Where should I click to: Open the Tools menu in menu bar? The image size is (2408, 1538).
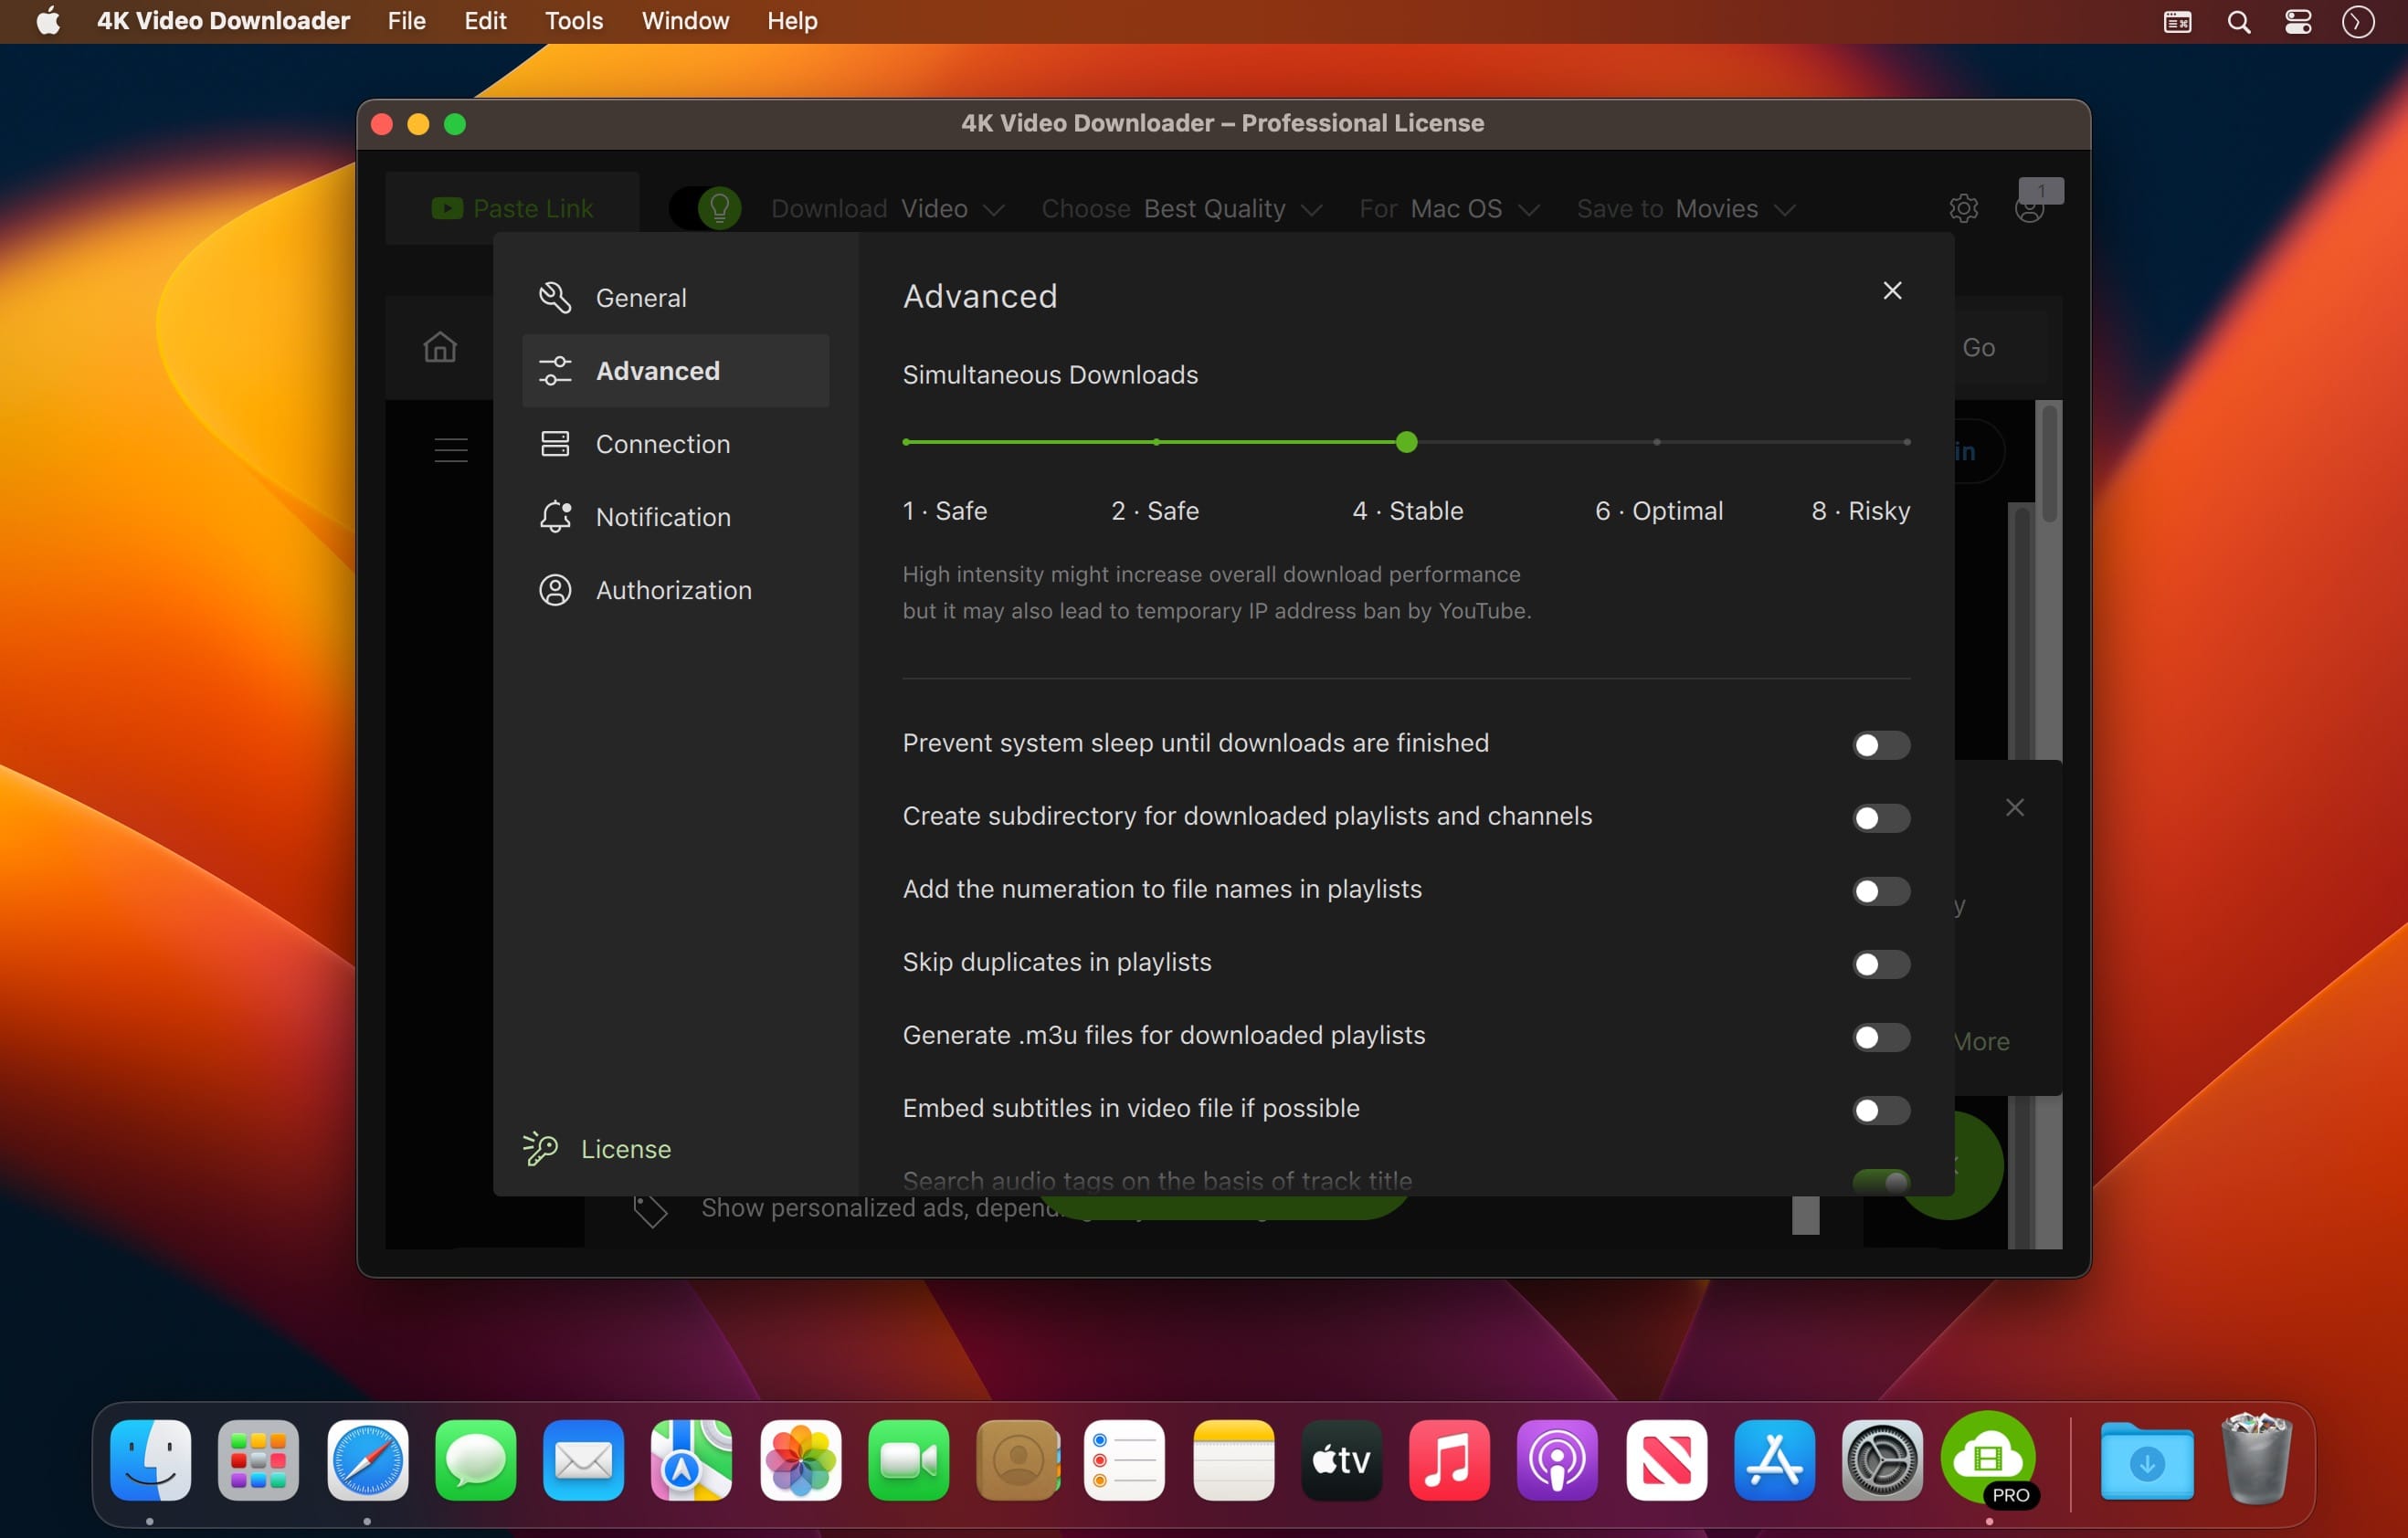[572, 19]
